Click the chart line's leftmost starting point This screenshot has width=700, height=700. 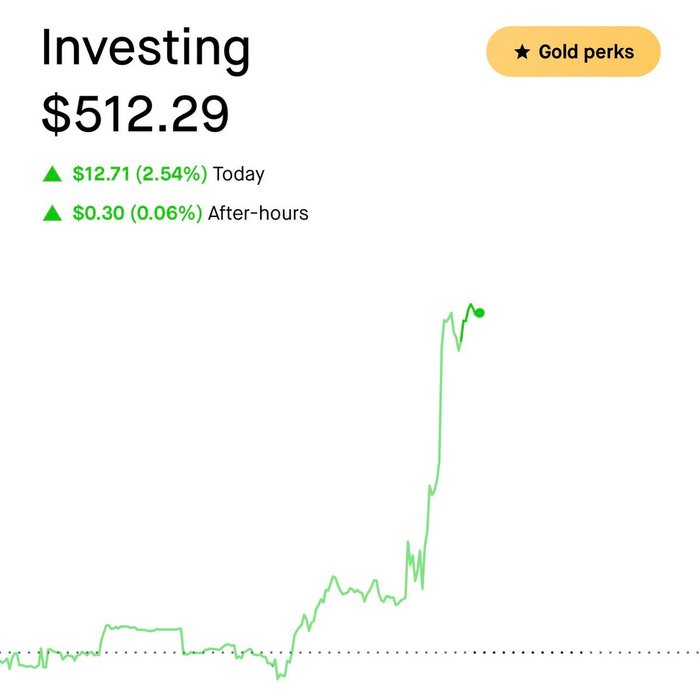point(1,660)
